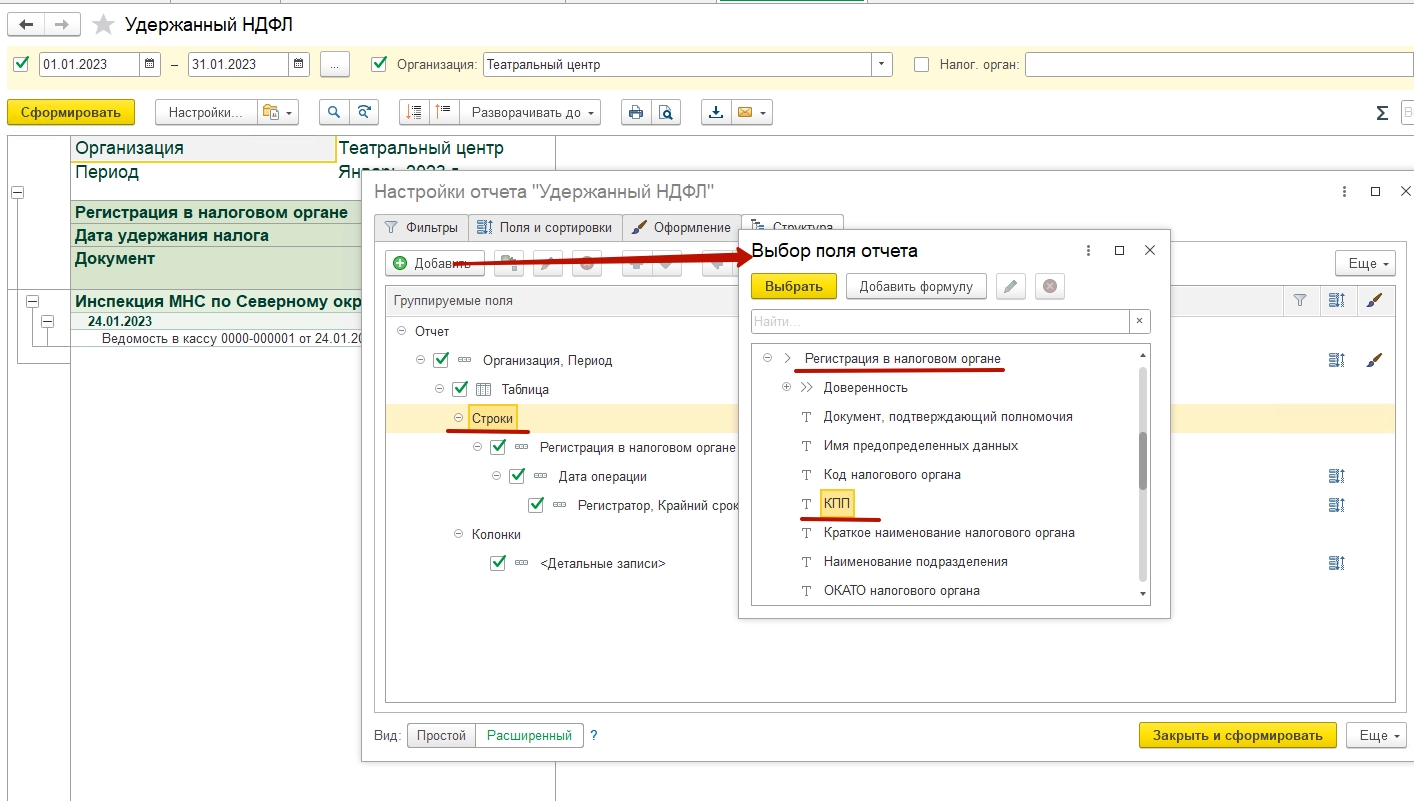Click pencil edit icon in field chooser
This screenshot has width=1414, height=801.
(1011, 287)
